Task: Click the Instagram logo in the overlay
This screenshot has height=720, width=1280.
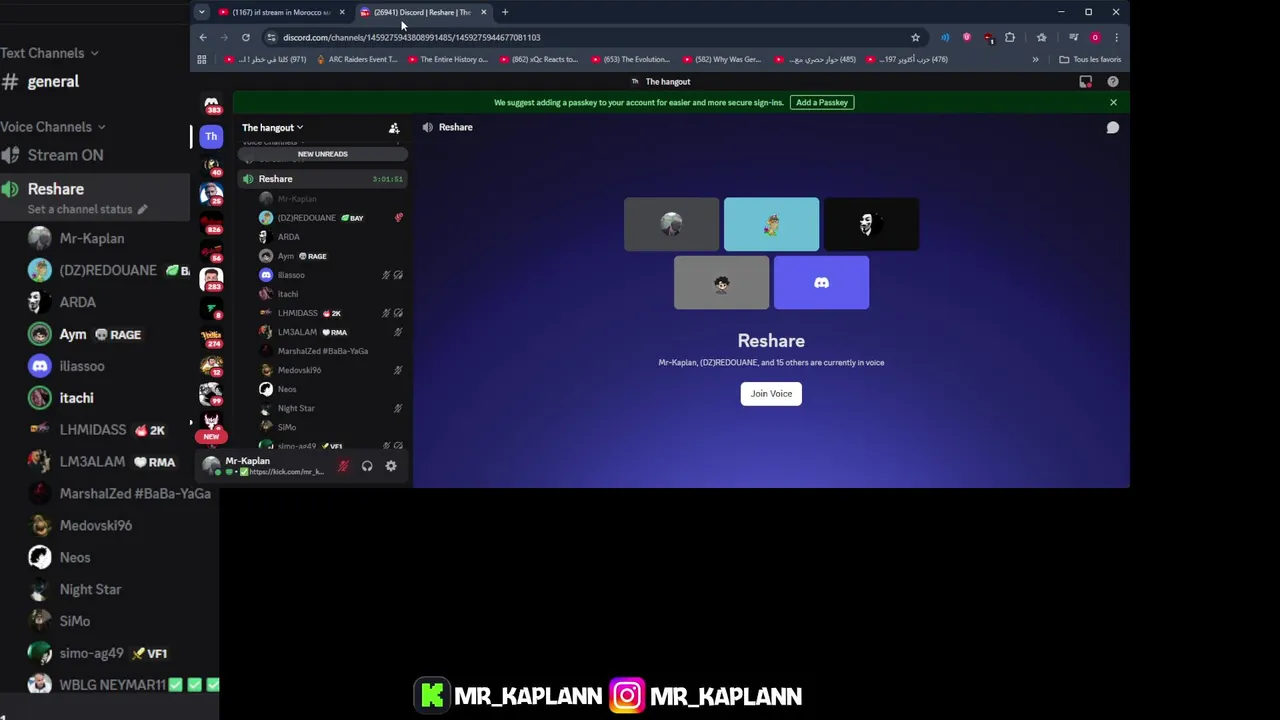Action: (x=627, y=695)
